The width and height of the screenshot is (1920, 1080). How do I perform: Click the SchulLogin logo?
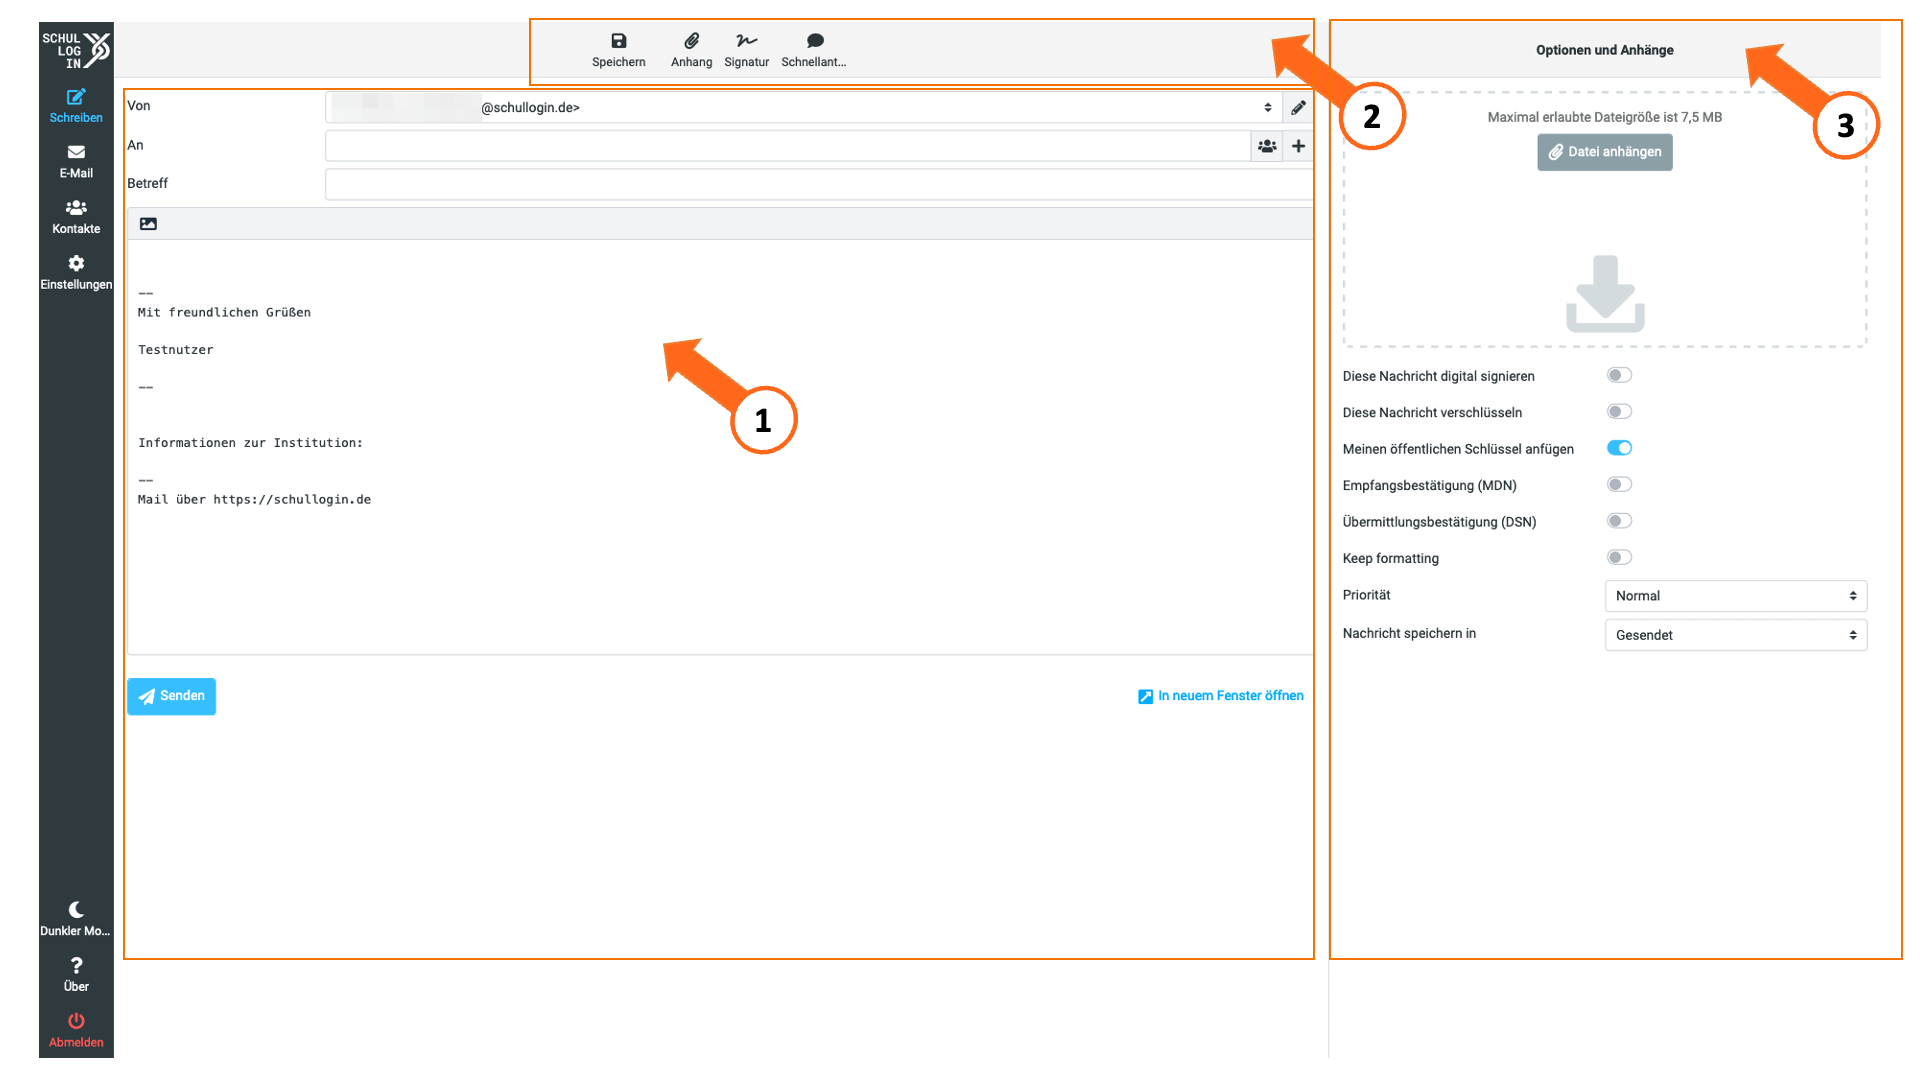point(76,49)
